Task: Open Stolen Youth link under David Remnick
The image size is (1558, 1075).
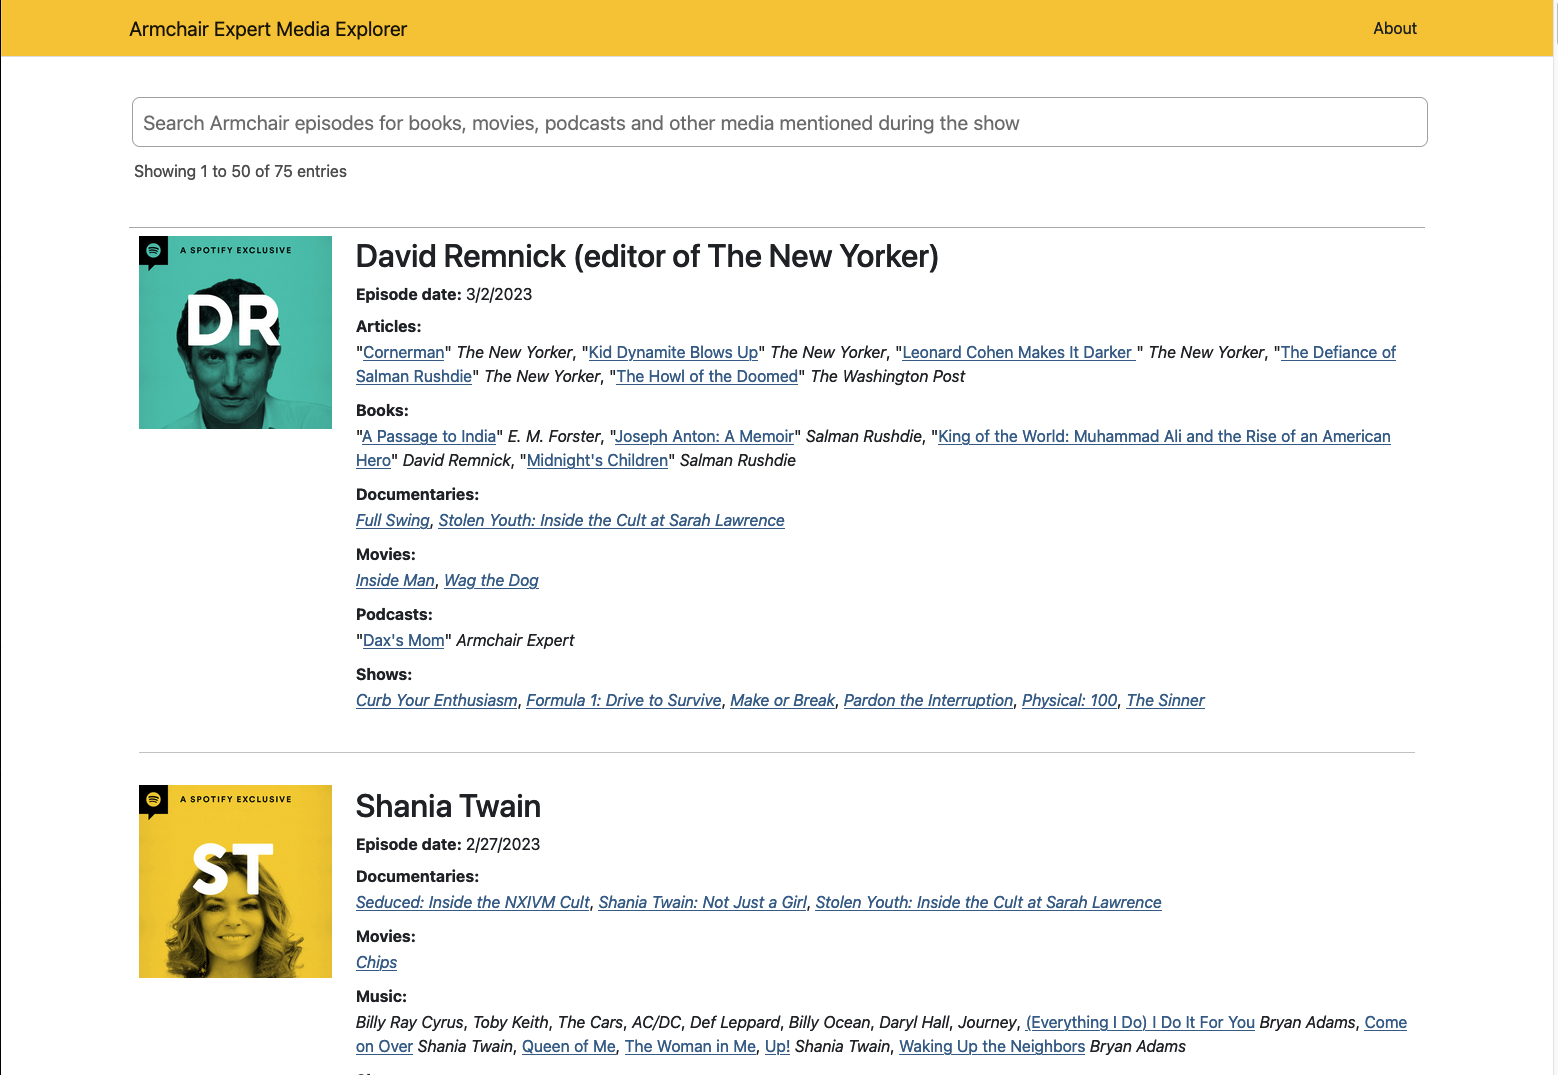Action: point(611,520)
